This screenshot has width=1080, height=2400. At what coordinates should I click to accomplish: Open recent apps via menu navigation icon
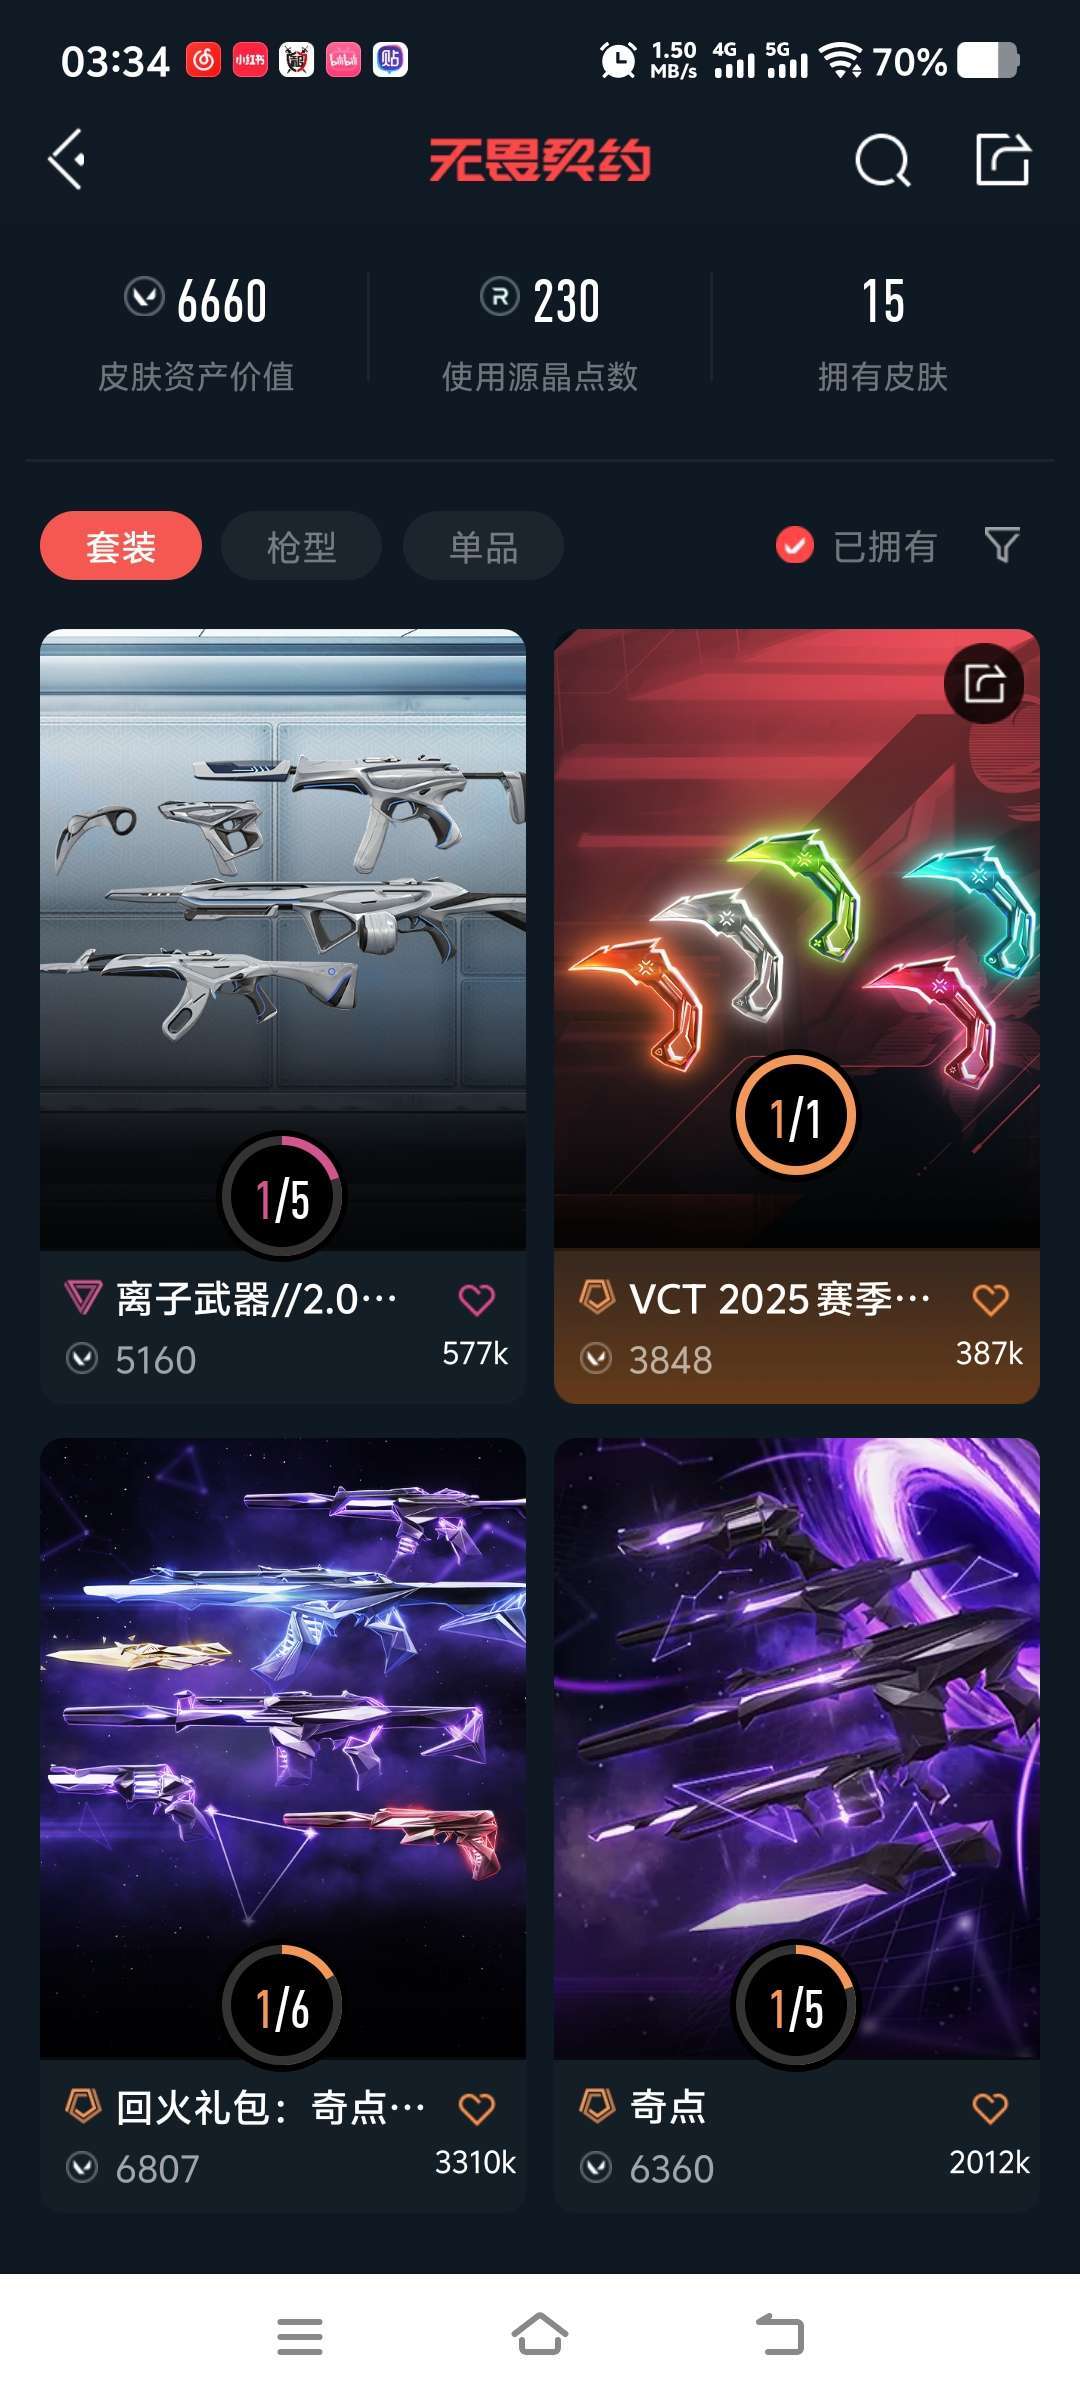click(300, 2337)
